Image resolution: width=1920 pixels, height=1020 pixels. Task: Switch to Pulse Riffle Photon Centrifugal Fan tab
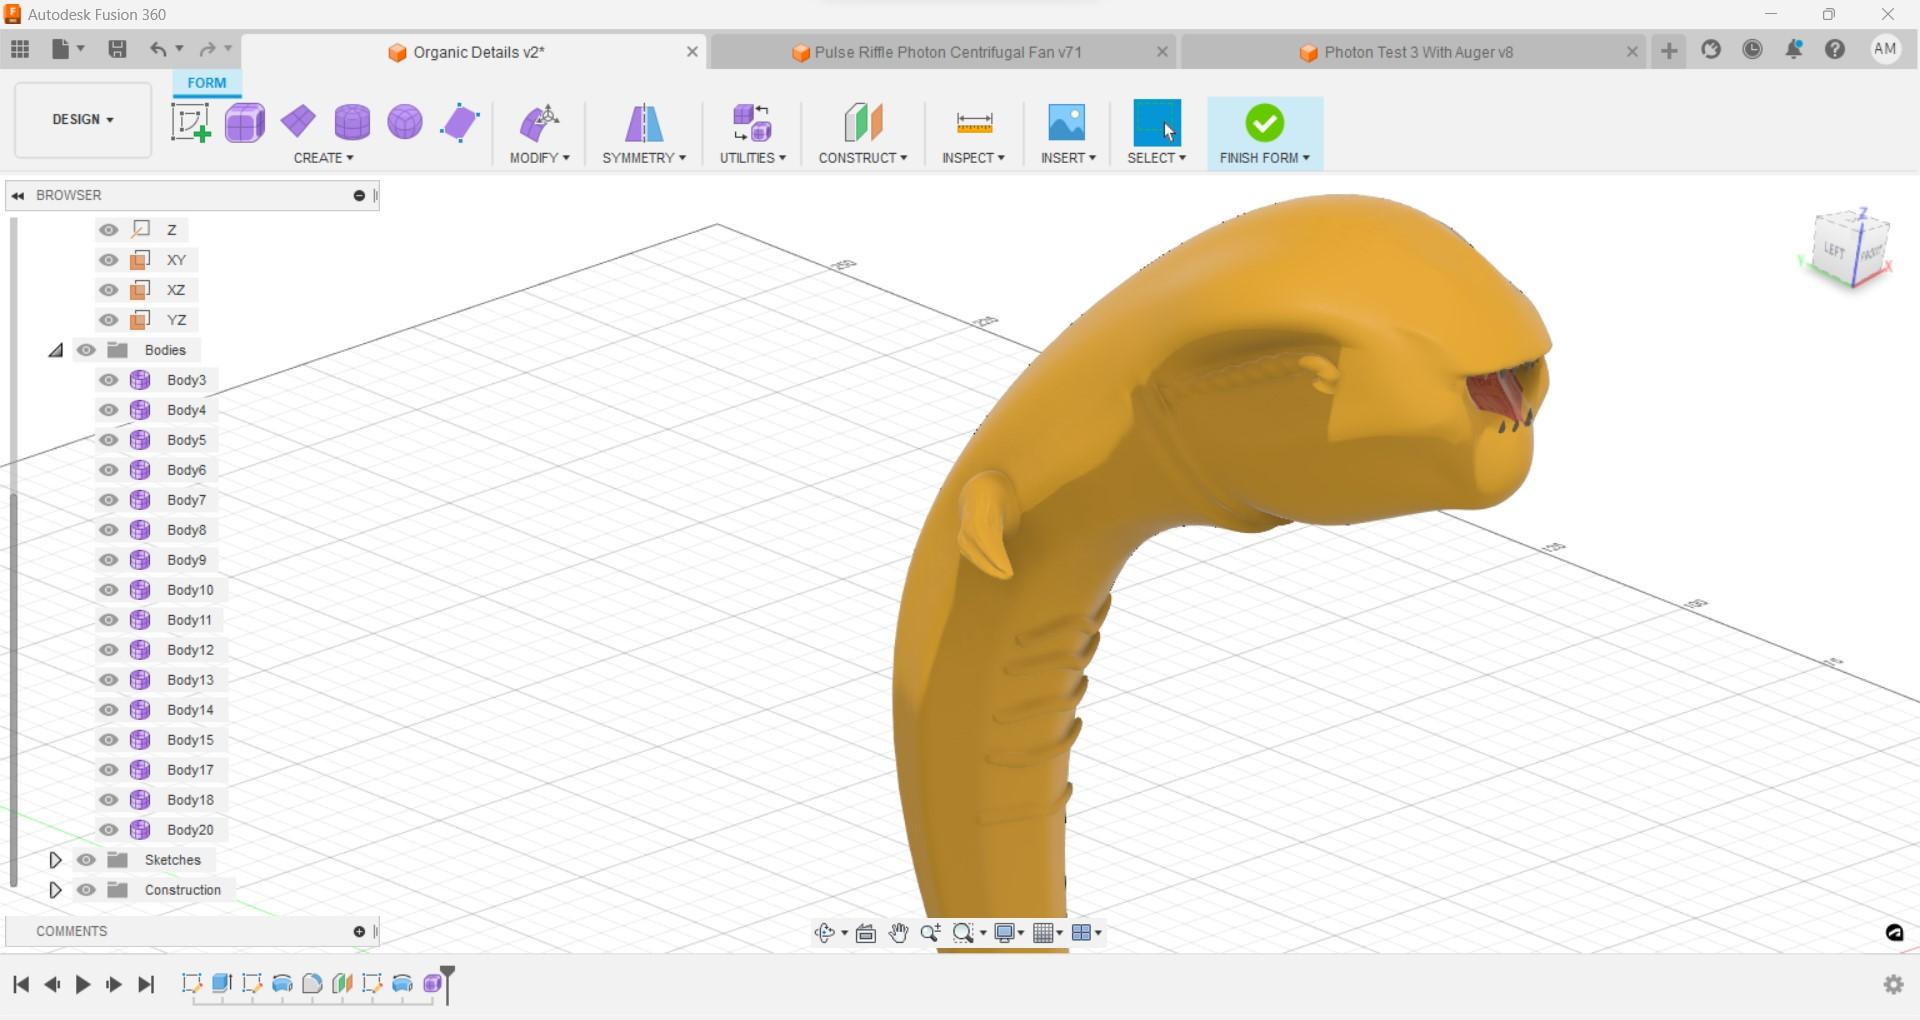tap(947, 52)
